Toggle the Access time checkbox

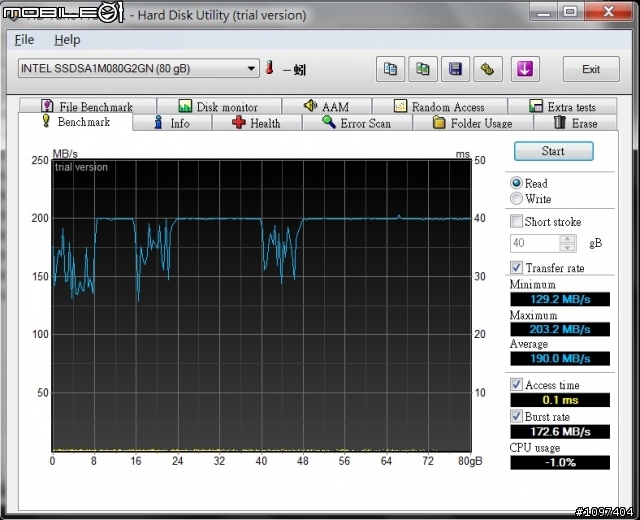click(x=516, y=384)
